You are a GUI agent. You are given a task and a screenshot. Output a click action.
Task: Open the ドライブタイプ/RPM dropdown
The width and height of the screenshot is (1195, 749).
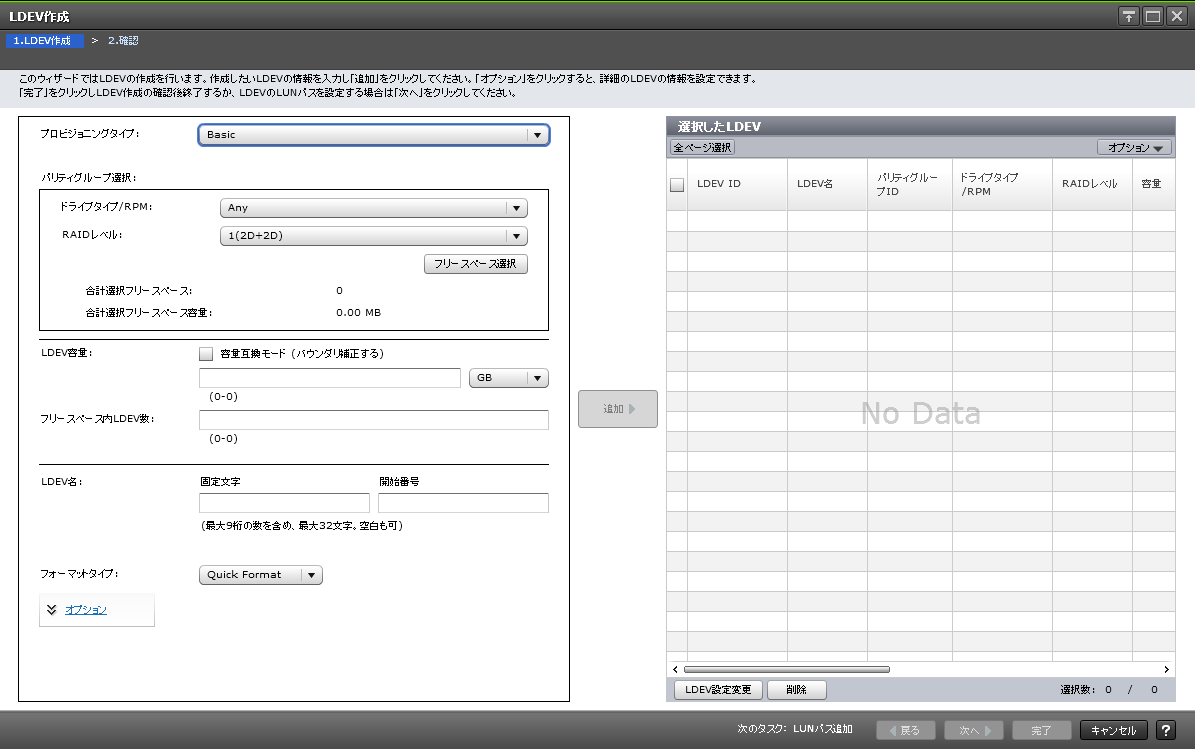point(373,208)
